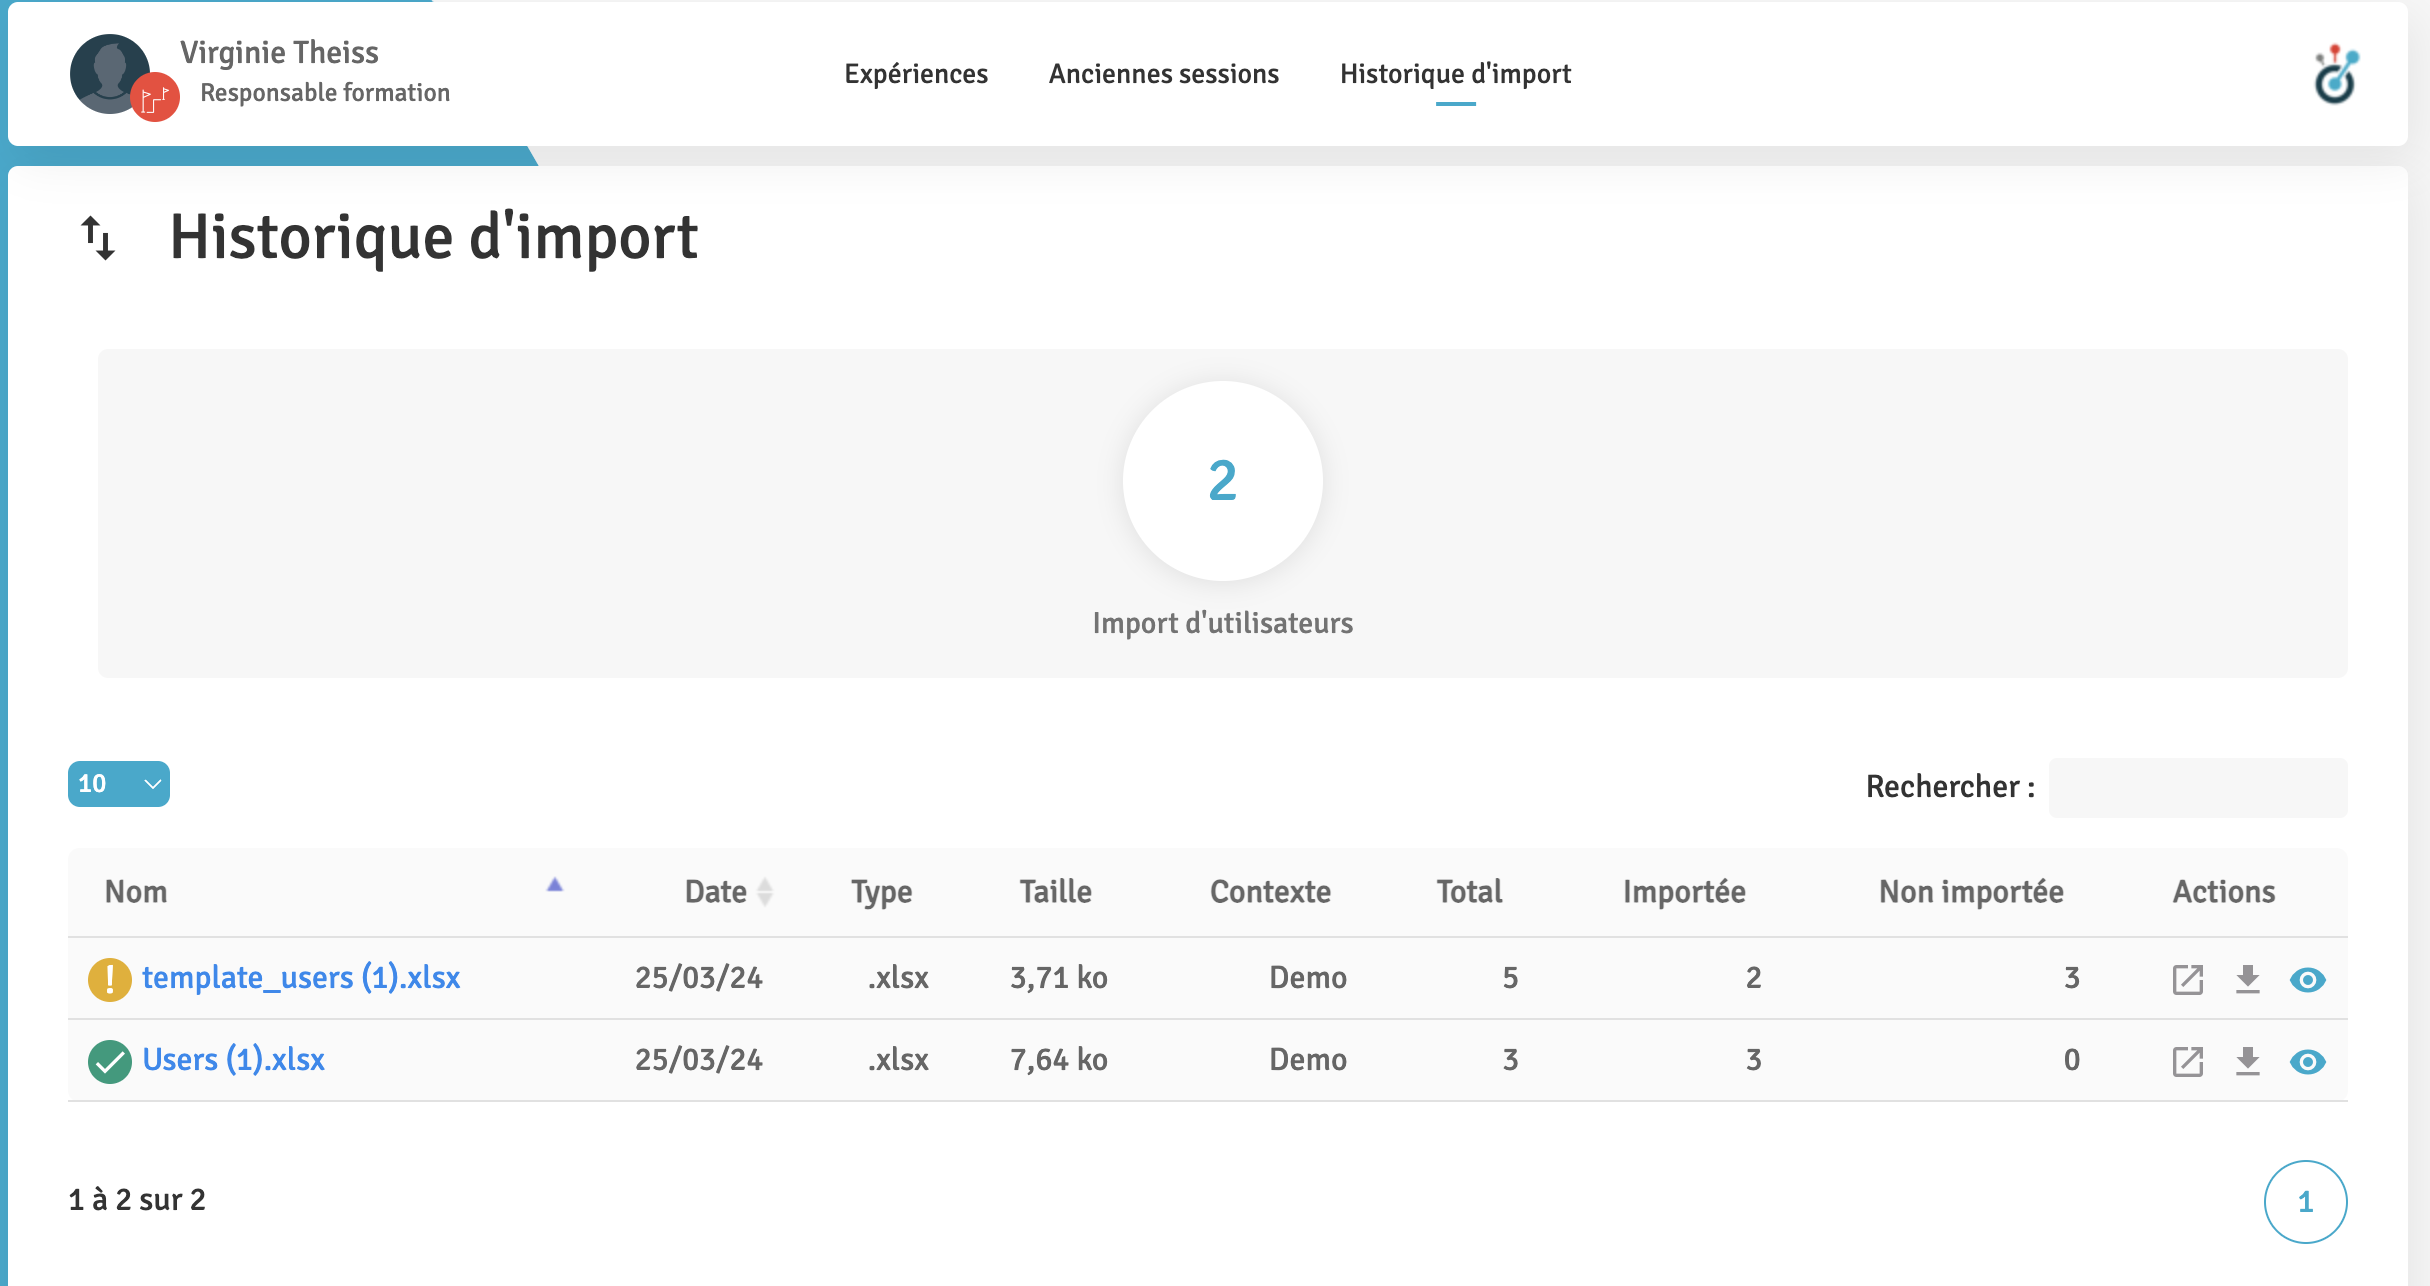This screenshot has height=1286, width=2430.
Task: View details with eye icon for template_users
Action: 2307,979
